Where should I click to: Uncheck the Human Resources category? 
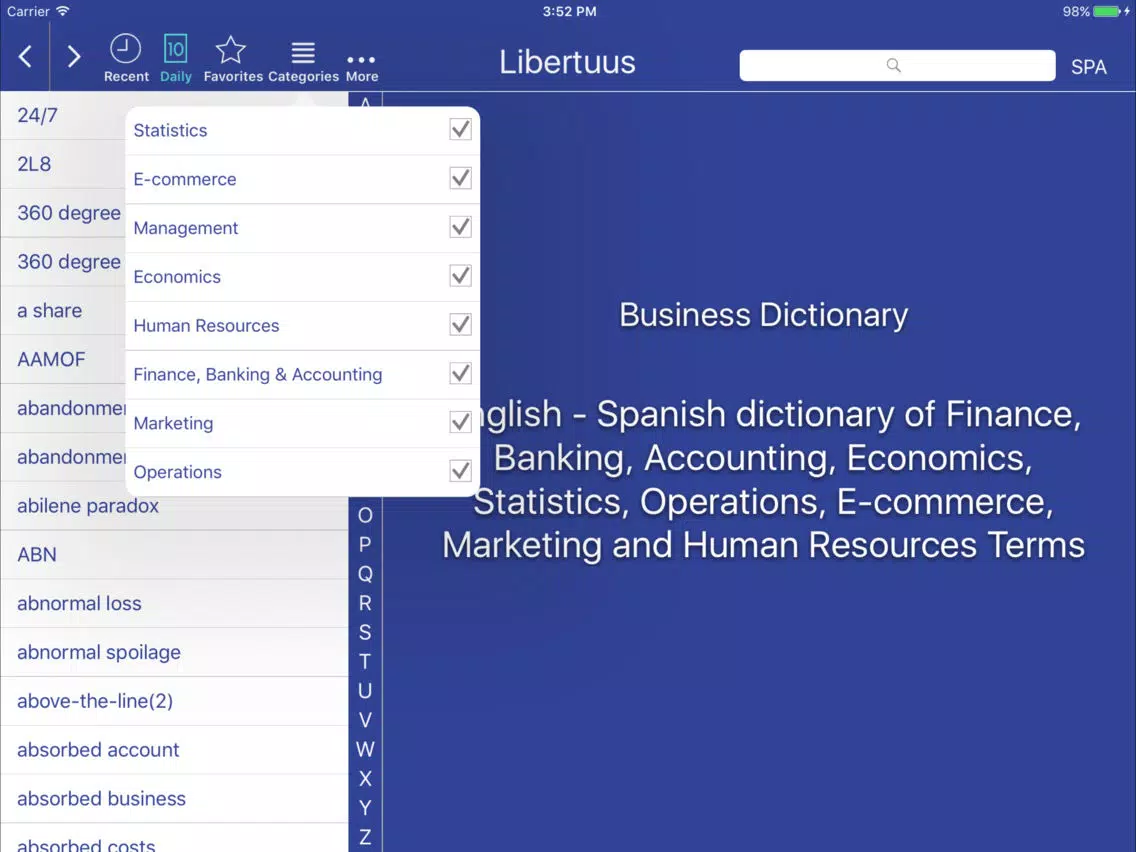click(460, 325)
